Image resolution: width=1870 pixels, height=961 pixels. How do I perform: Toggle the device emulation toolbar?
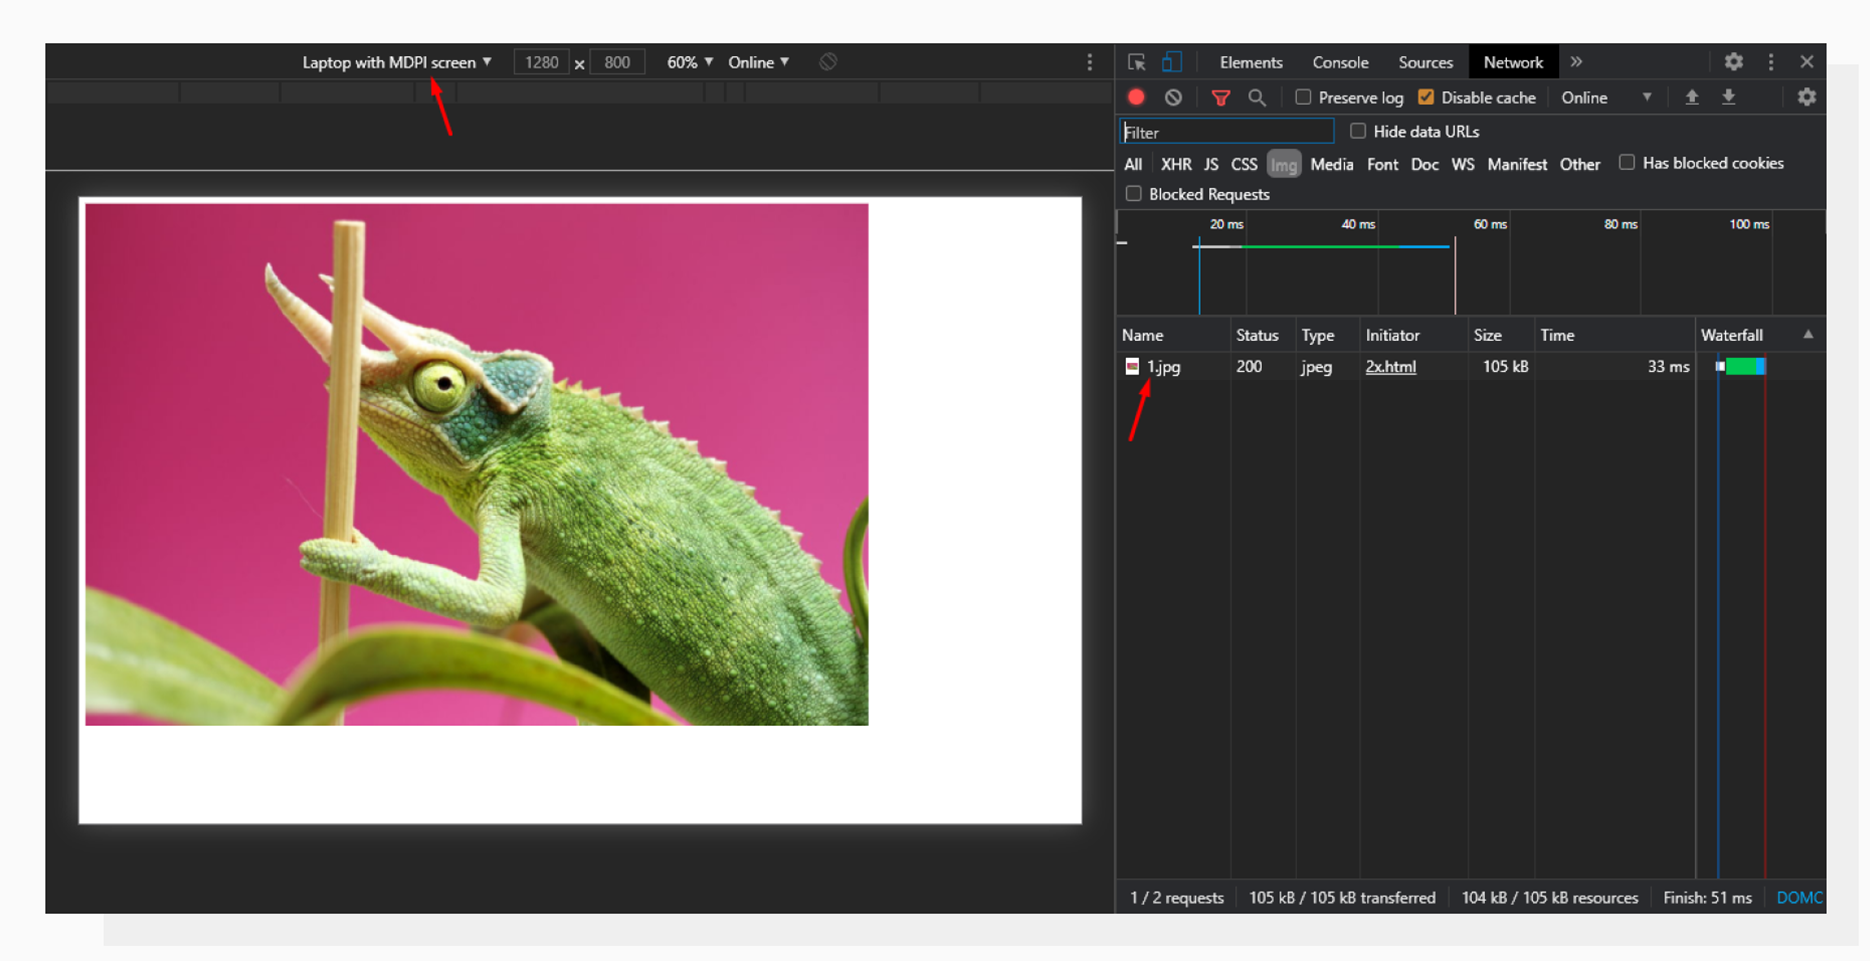pos(1172,61)
